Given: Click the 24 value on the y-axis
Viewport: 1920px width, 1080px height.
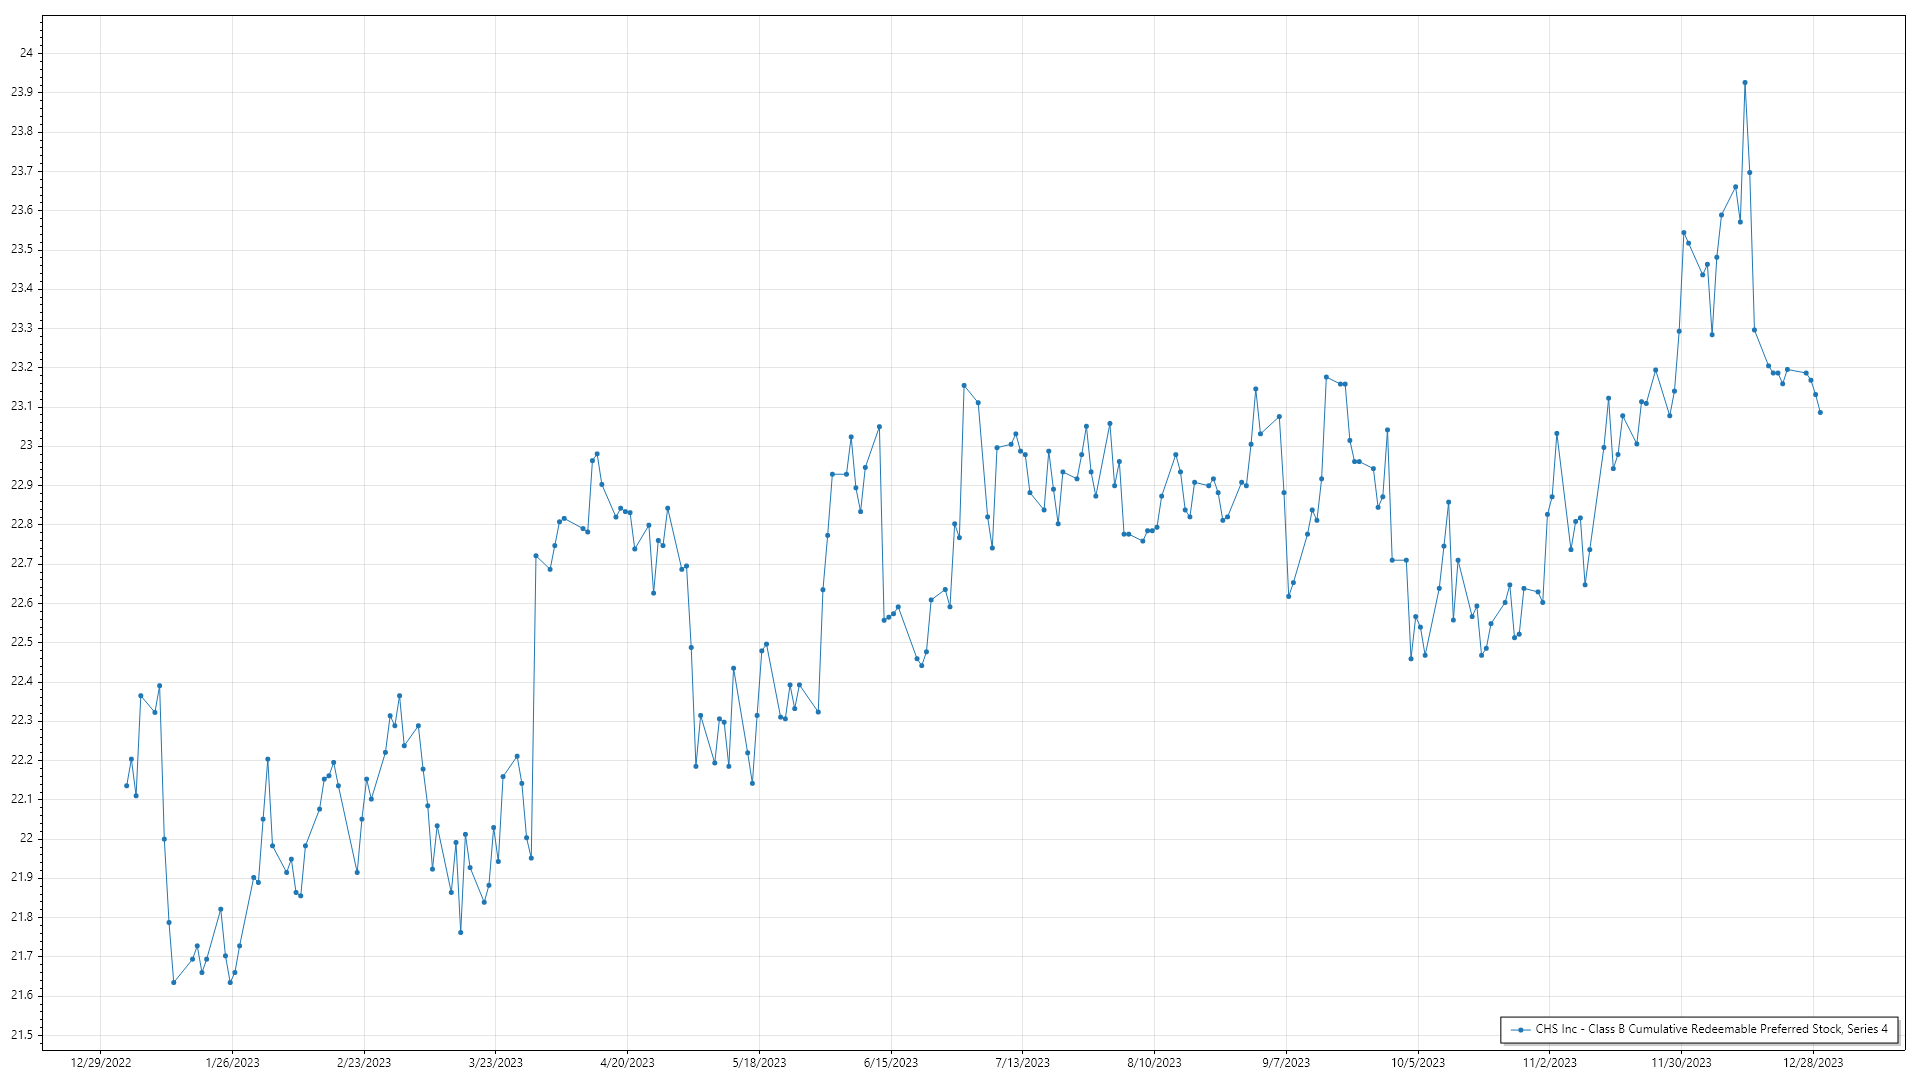Looking at the screenshot, I should pyautogui.click(x=26, y=53).
